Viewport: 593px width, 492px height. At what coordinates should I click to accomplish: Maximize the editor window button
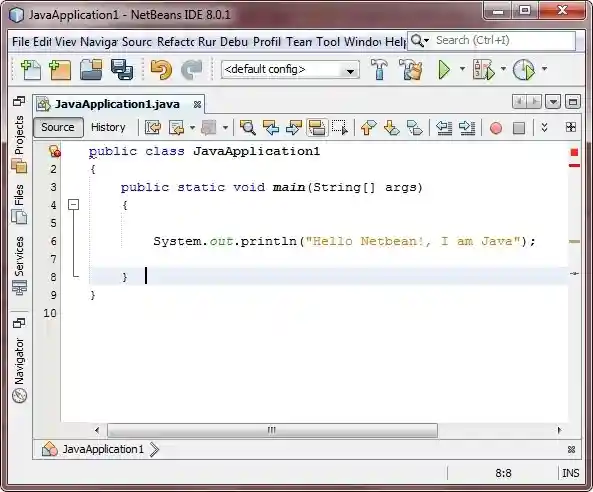tap(573, 102)
